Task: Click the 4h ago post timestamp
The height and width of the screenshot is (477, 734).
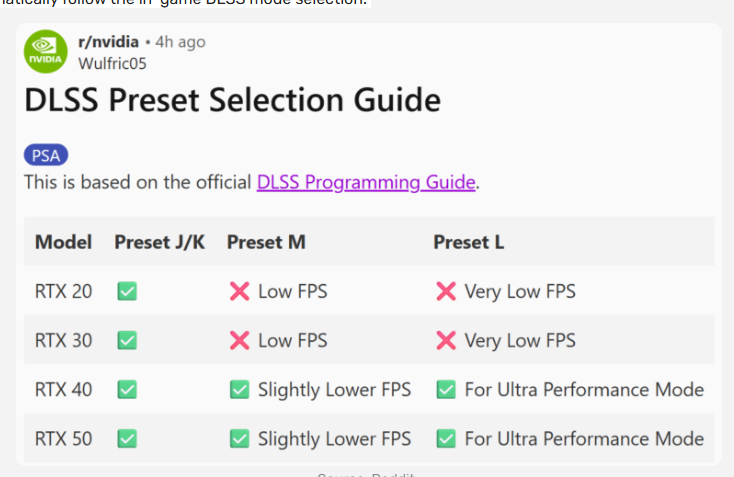Action: pyautogui.click(x=180, y=42)
